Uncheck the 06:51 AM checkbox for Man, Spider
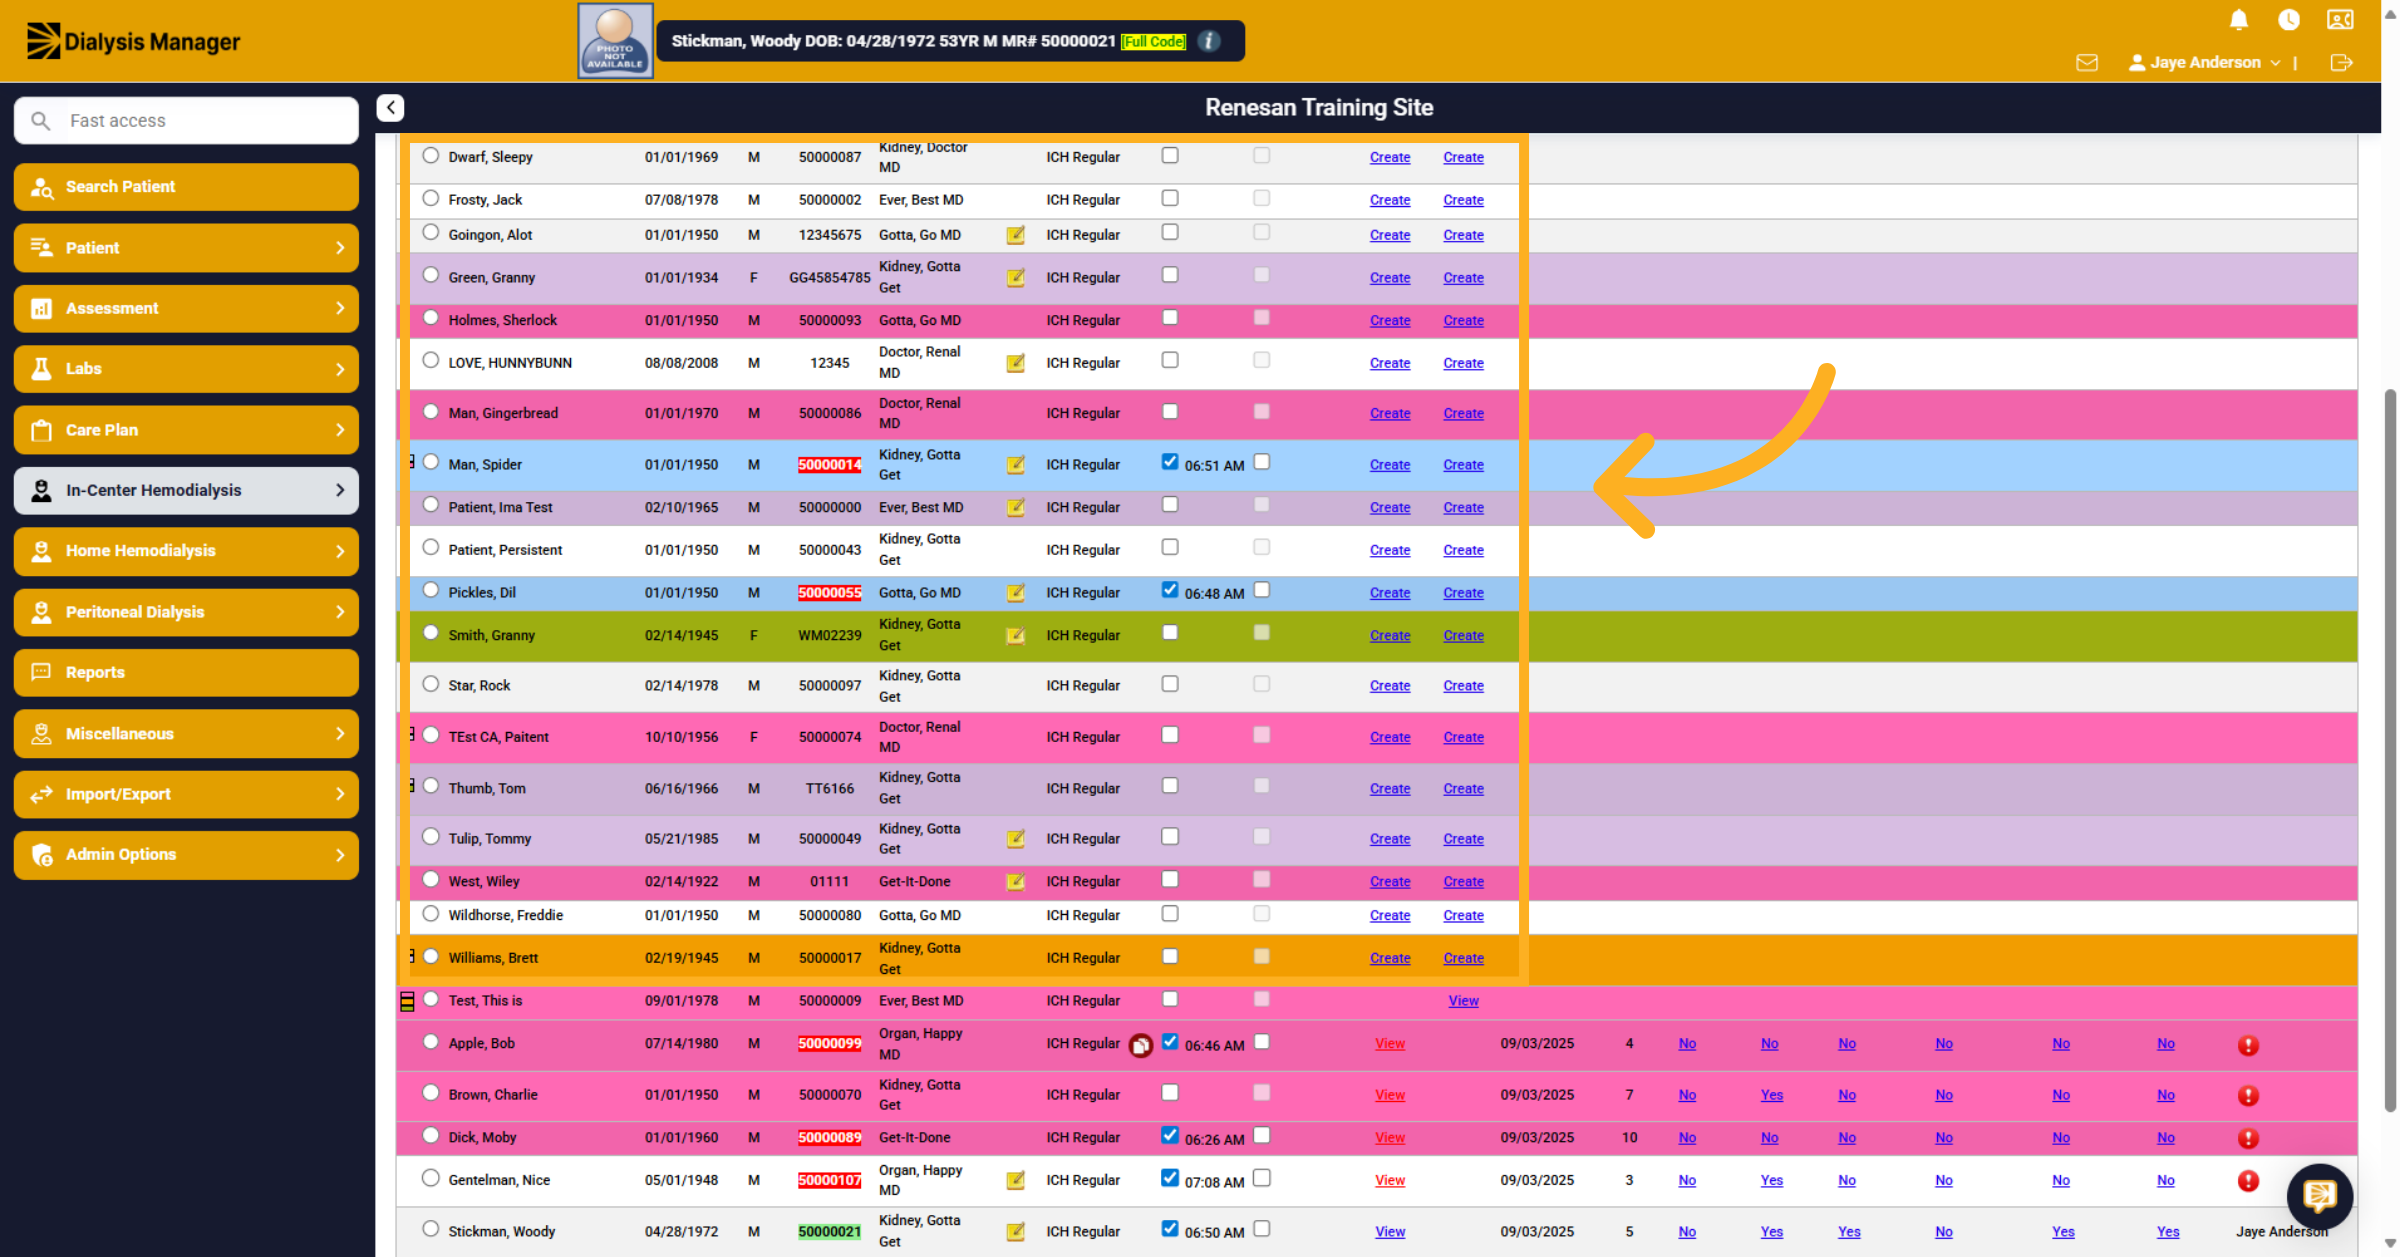This screenshot has width=2400, height=1257. click(1169, 462)
